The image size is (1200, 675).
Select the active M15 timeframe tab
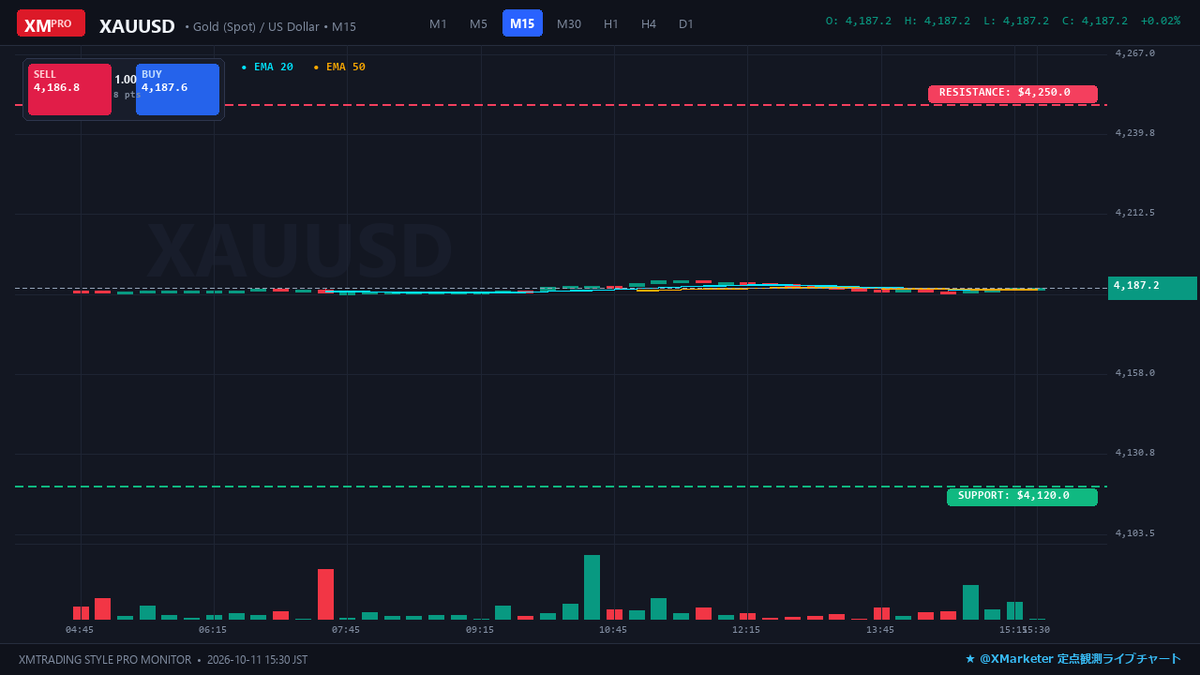[522, 23]
